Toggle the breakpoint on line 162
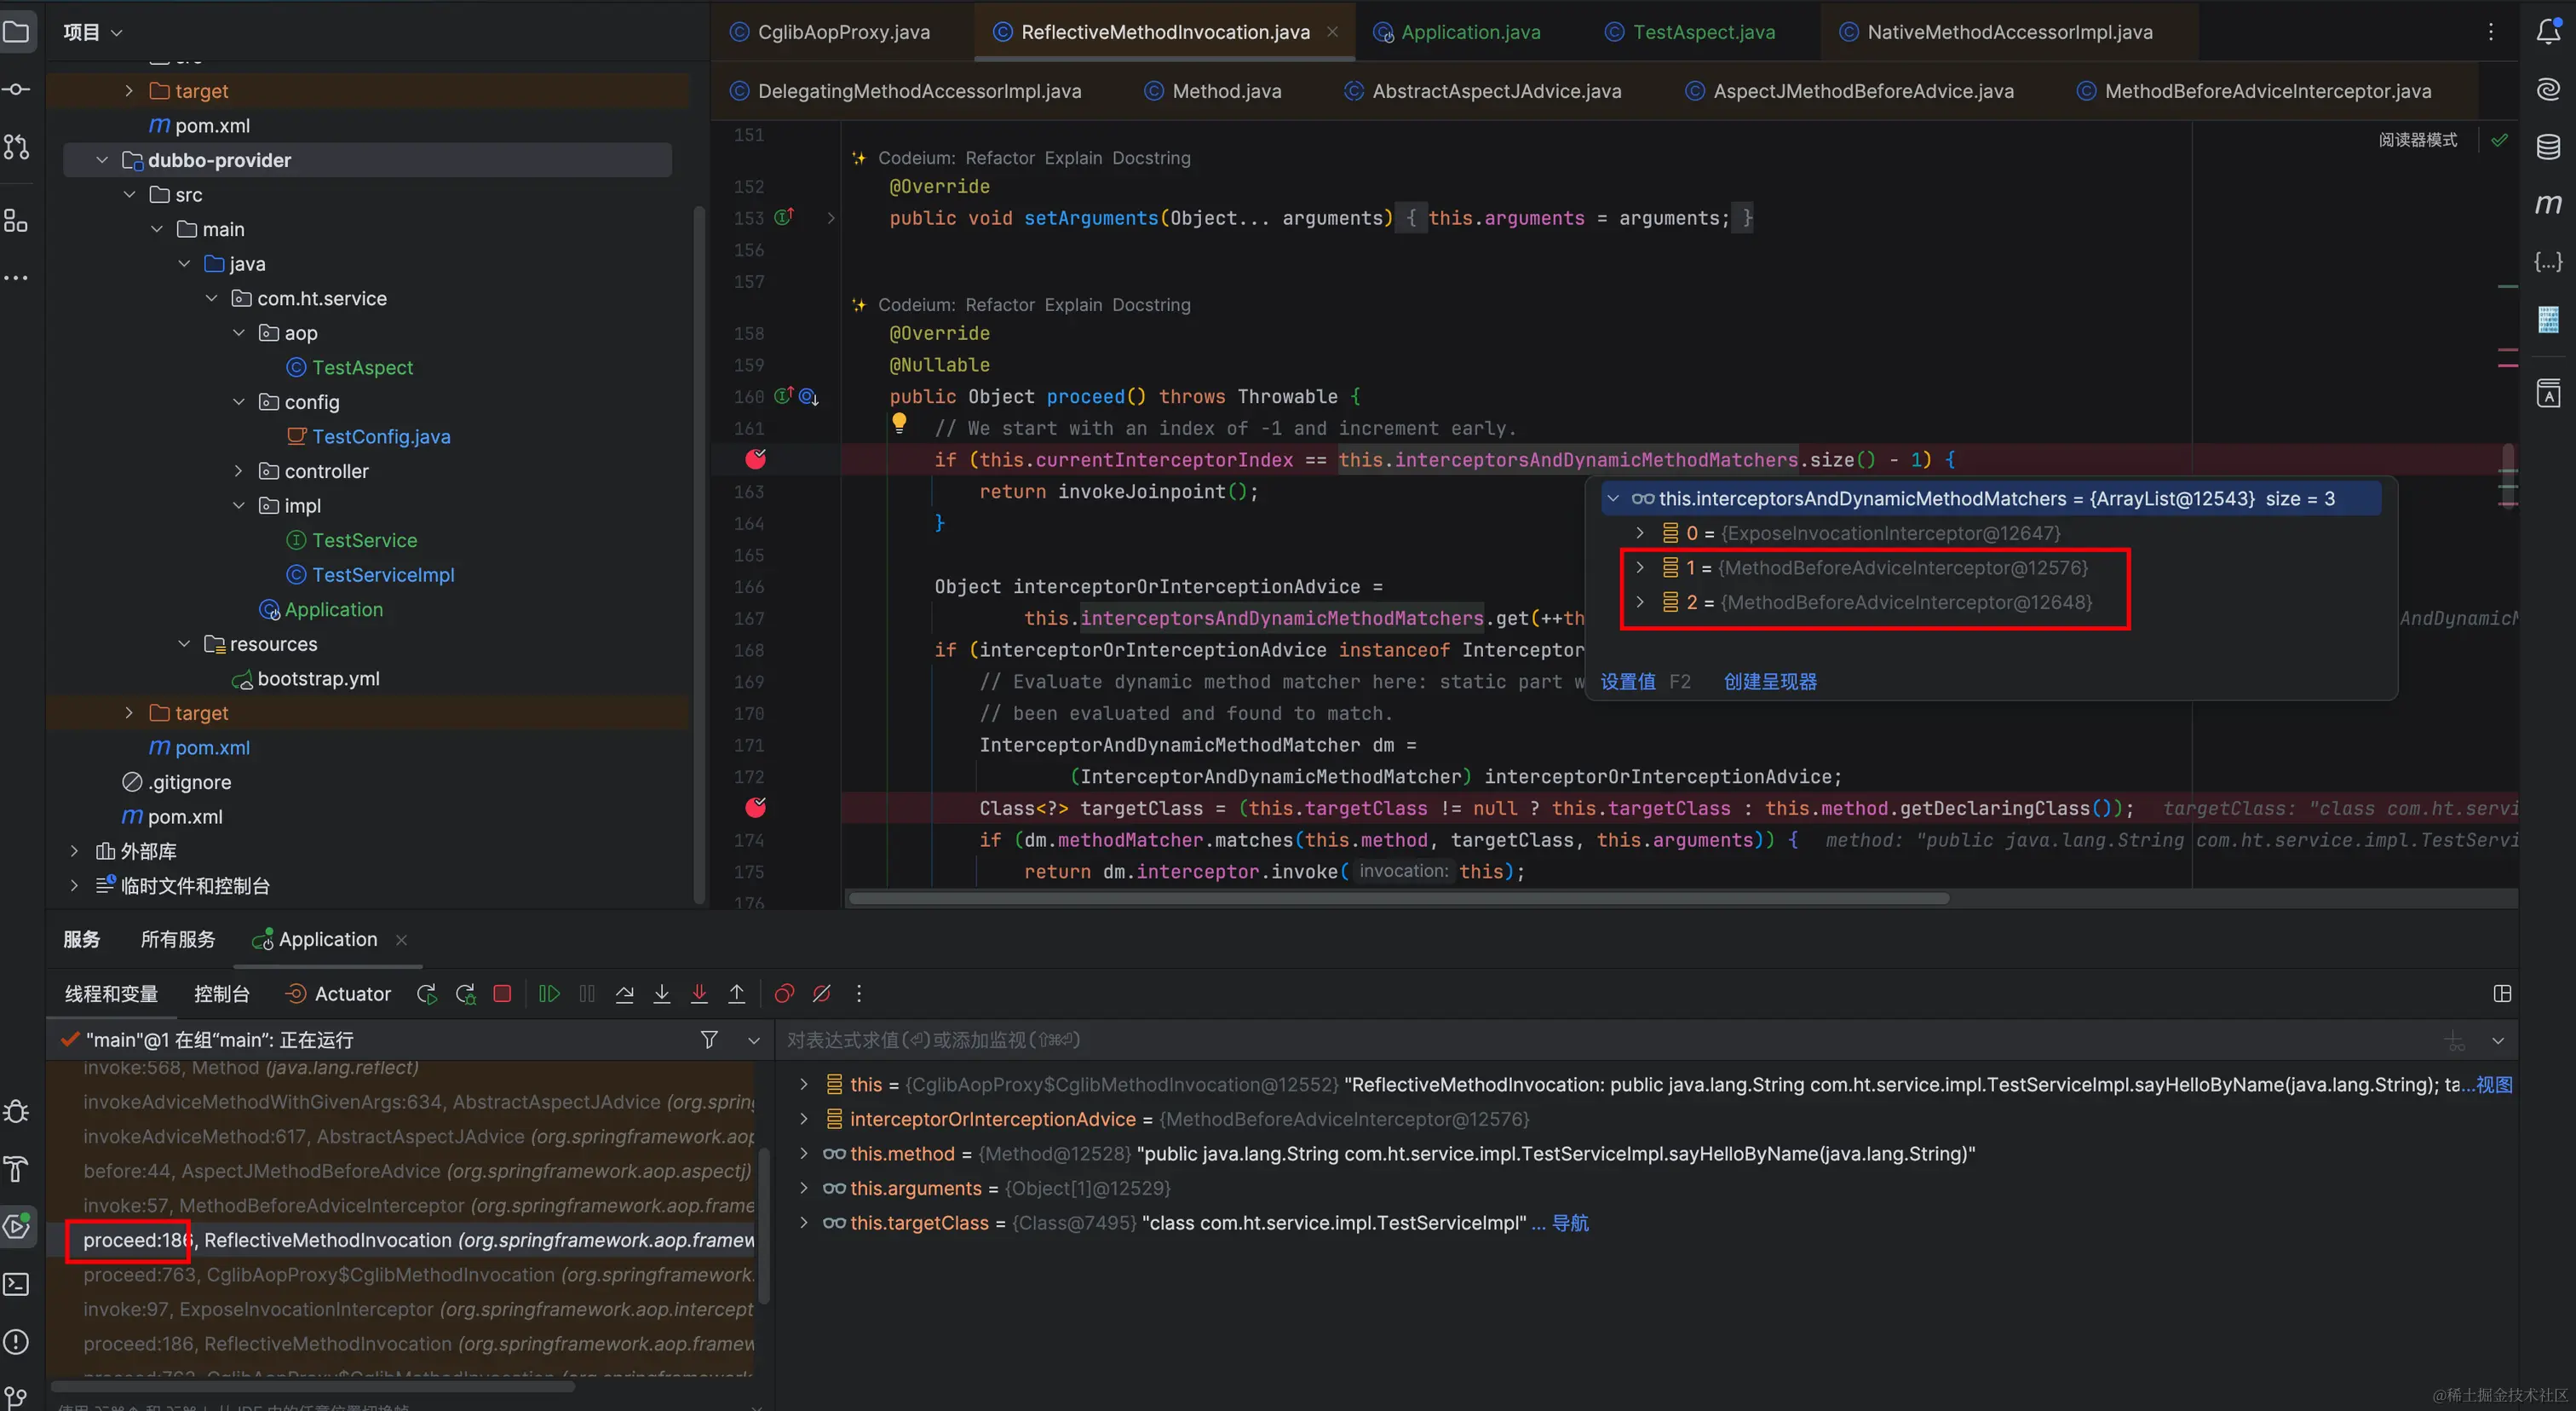The height and width of the screenshot is (1411, 2576). point(756,460)
